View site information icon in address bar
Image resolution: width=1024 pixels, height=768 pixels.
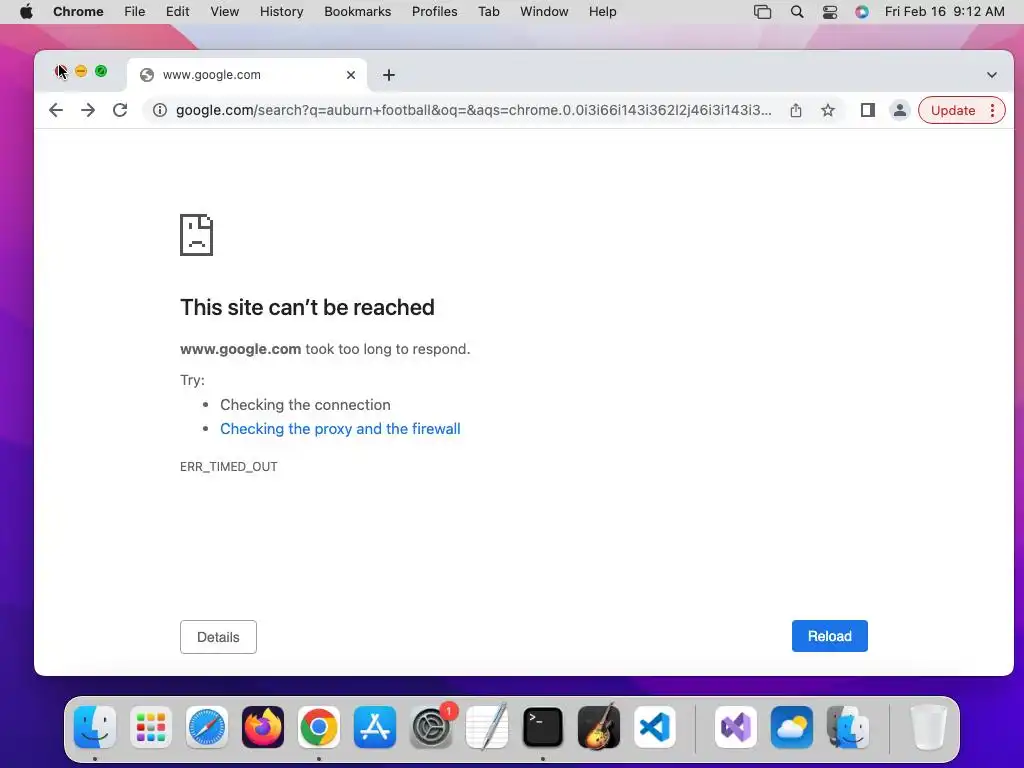(x=159, y=110)
